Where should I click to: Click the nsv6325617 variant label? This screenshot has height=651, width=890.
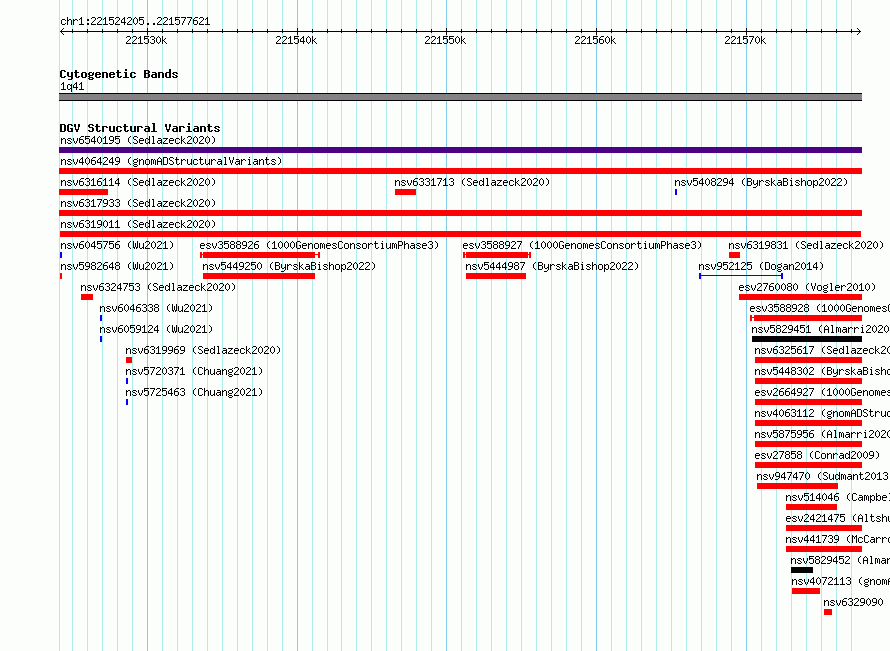point(822,350)
